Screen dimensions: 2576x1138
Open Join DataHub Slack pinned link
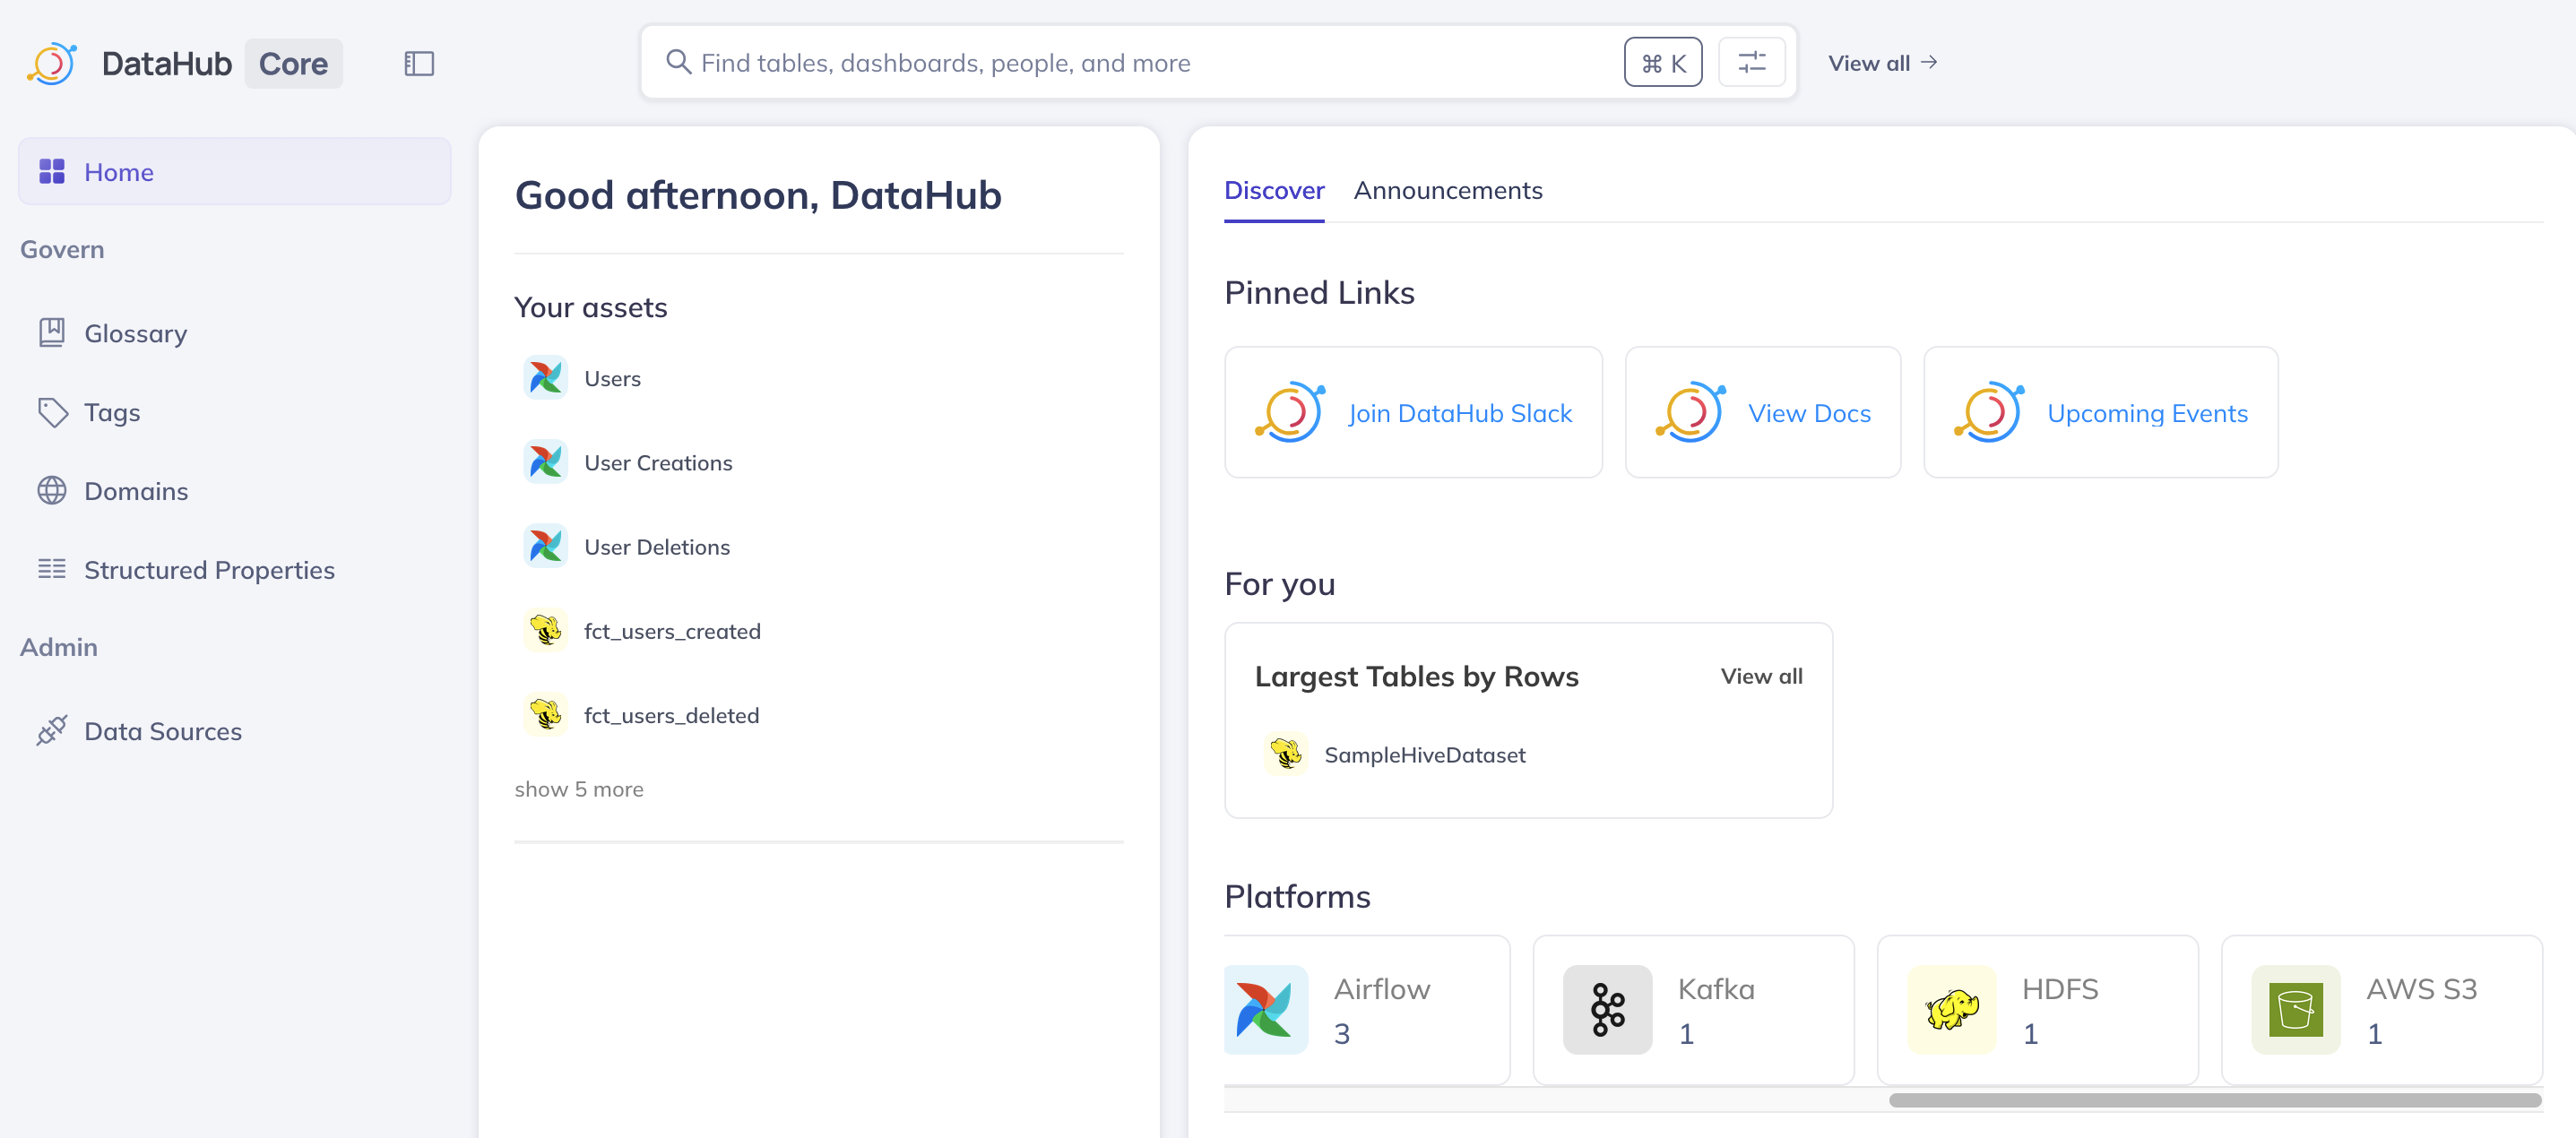click(1413, 413)
